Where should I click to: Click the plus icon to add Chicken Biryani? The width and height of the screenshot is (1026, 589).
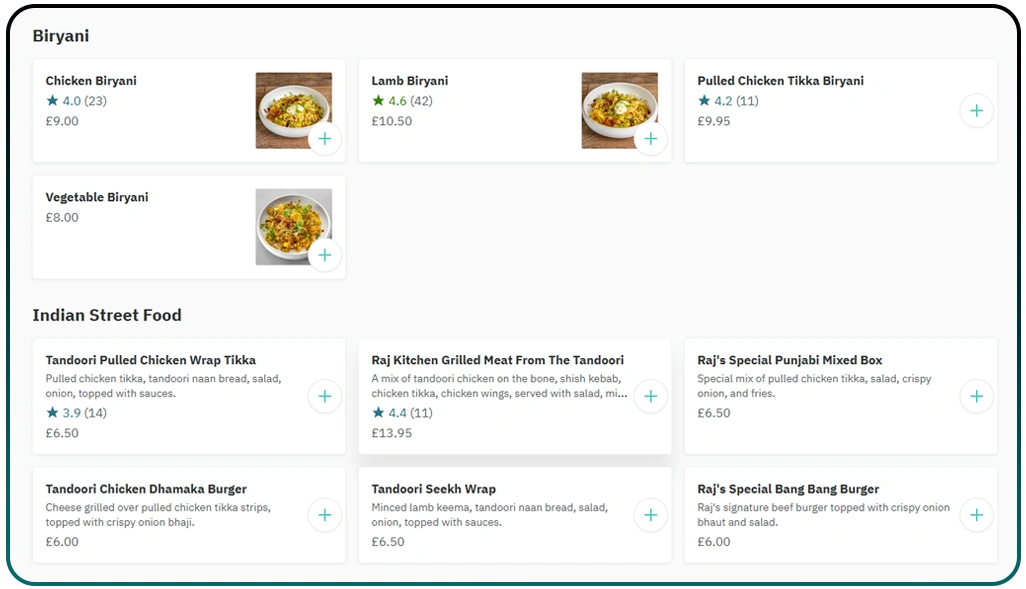tap(325, 139)
